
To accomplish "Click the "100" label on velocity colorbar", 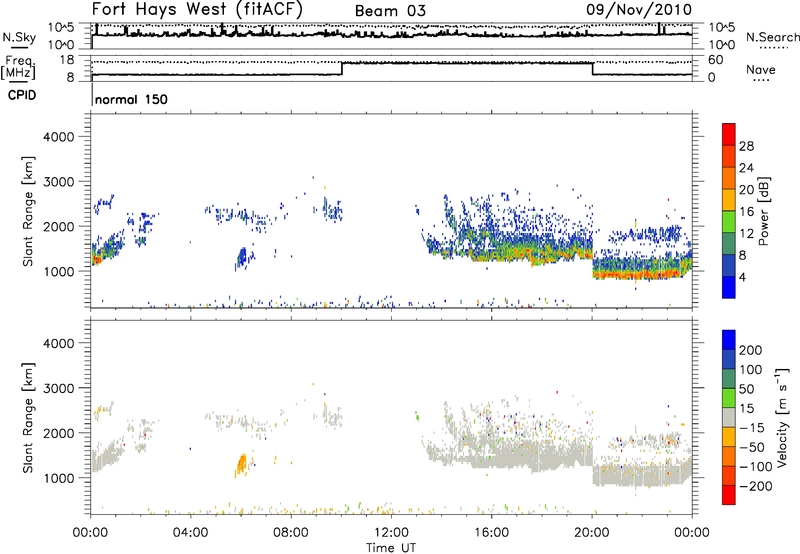I will [751, 370].
